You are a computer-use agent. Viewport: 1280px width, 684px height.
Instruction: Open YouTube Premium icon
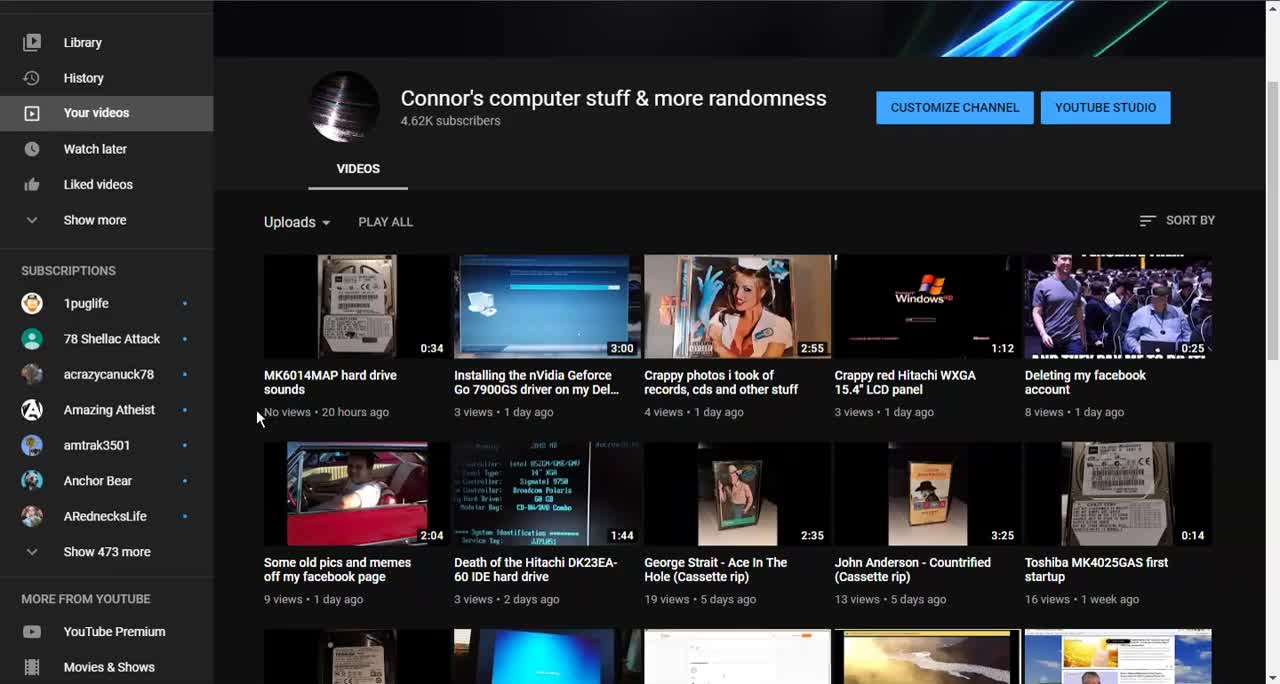[x=32, y=632]
